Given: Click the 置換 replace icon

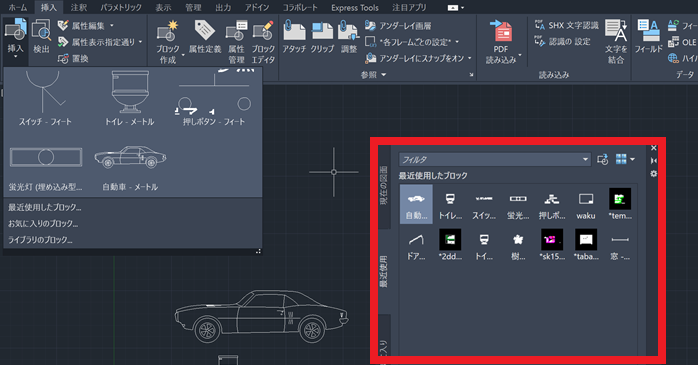Looking at the screenshot, I should [x=73, y=58].
